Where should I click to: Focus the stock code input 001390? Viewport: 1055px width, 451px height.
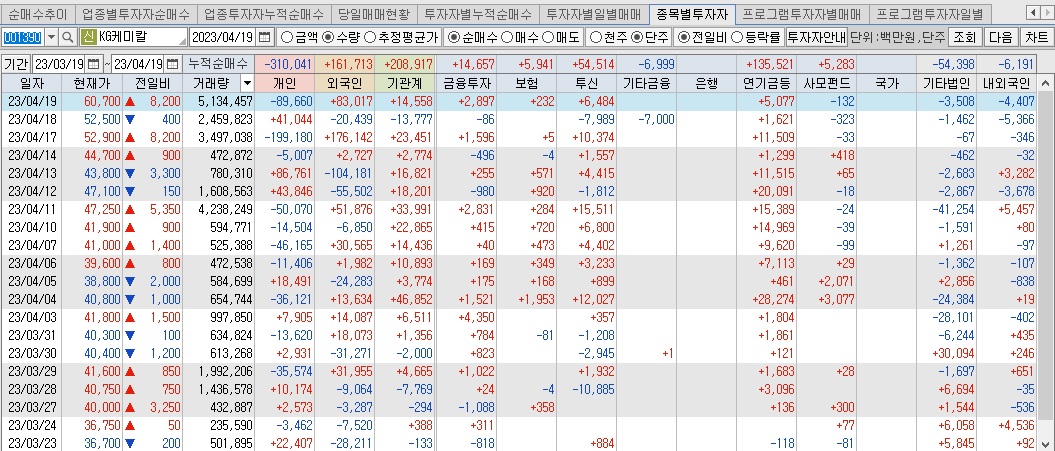click(x=24, y=37)
